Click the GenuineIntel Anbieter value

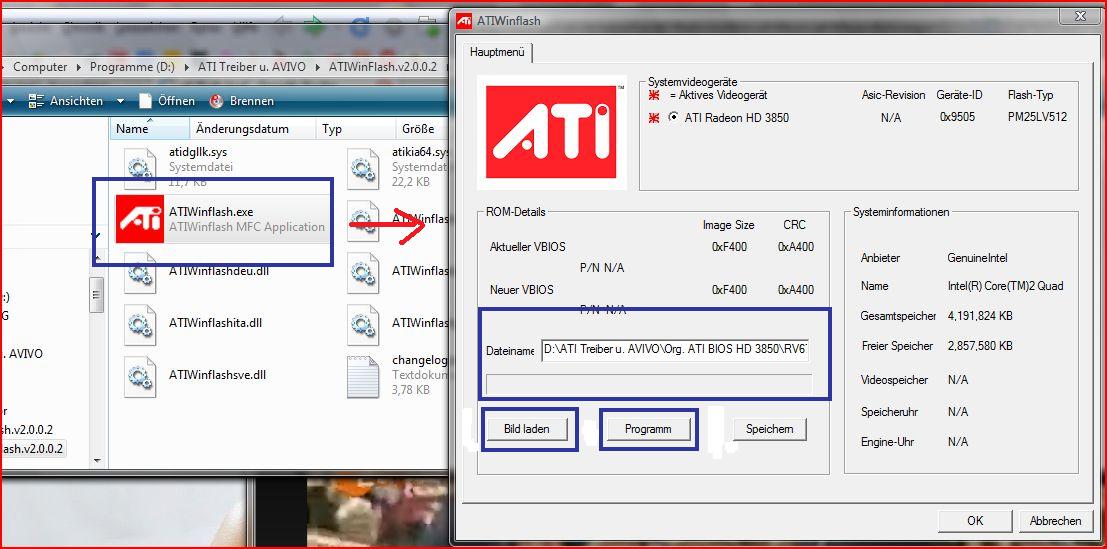click(978, 258)
